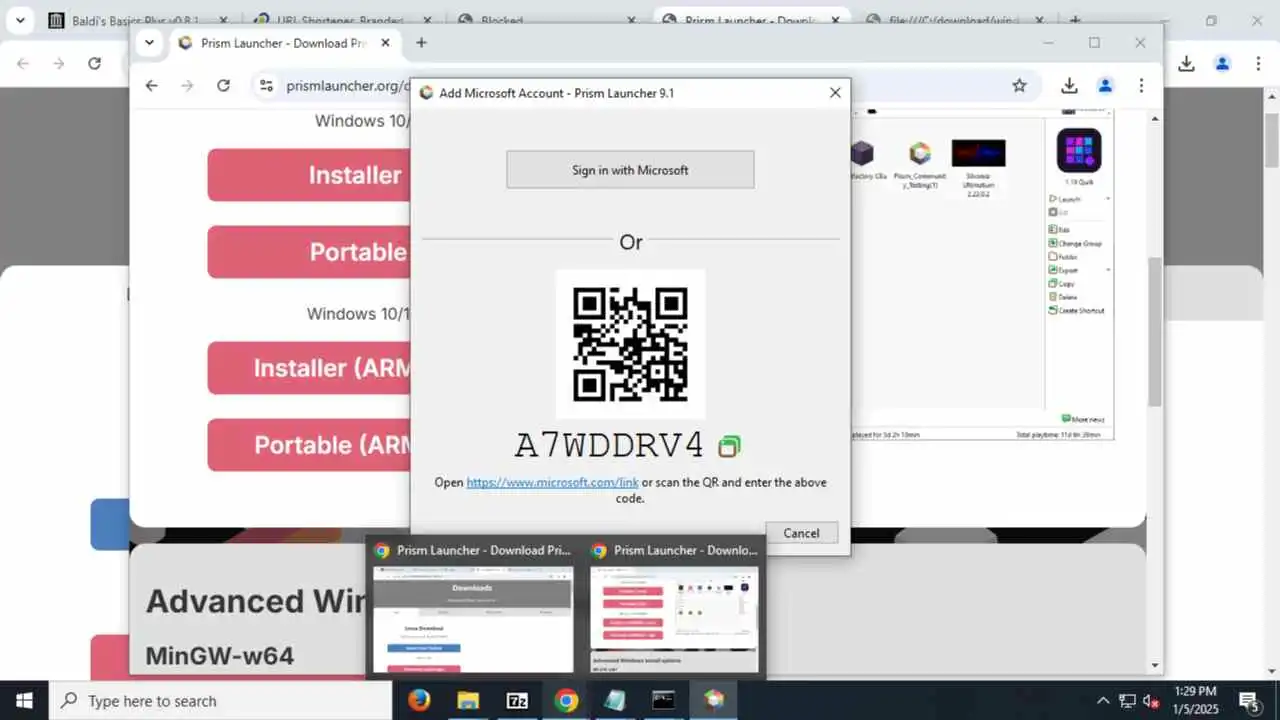
Task: Click the Chrome taskbar icon
Action: [x=566, y=700]
